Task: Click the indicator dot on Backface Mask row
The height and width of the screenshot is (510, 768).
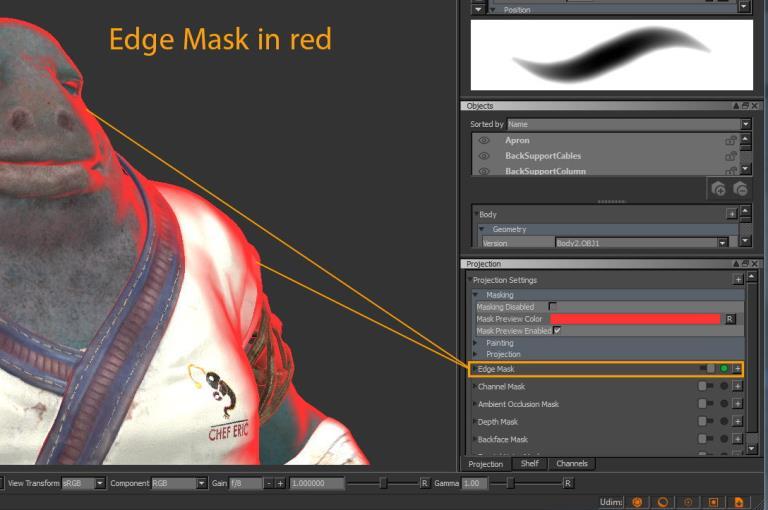Action: pyautogui.click(x=724, y=439)
